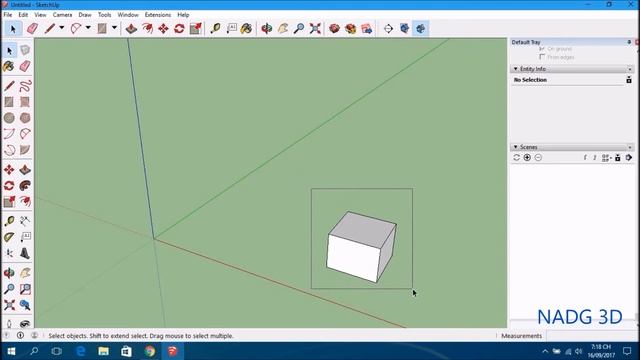640x360 pixels.
Task: Select the Eraser tool in the top toolbar
Action: [32, 29]
